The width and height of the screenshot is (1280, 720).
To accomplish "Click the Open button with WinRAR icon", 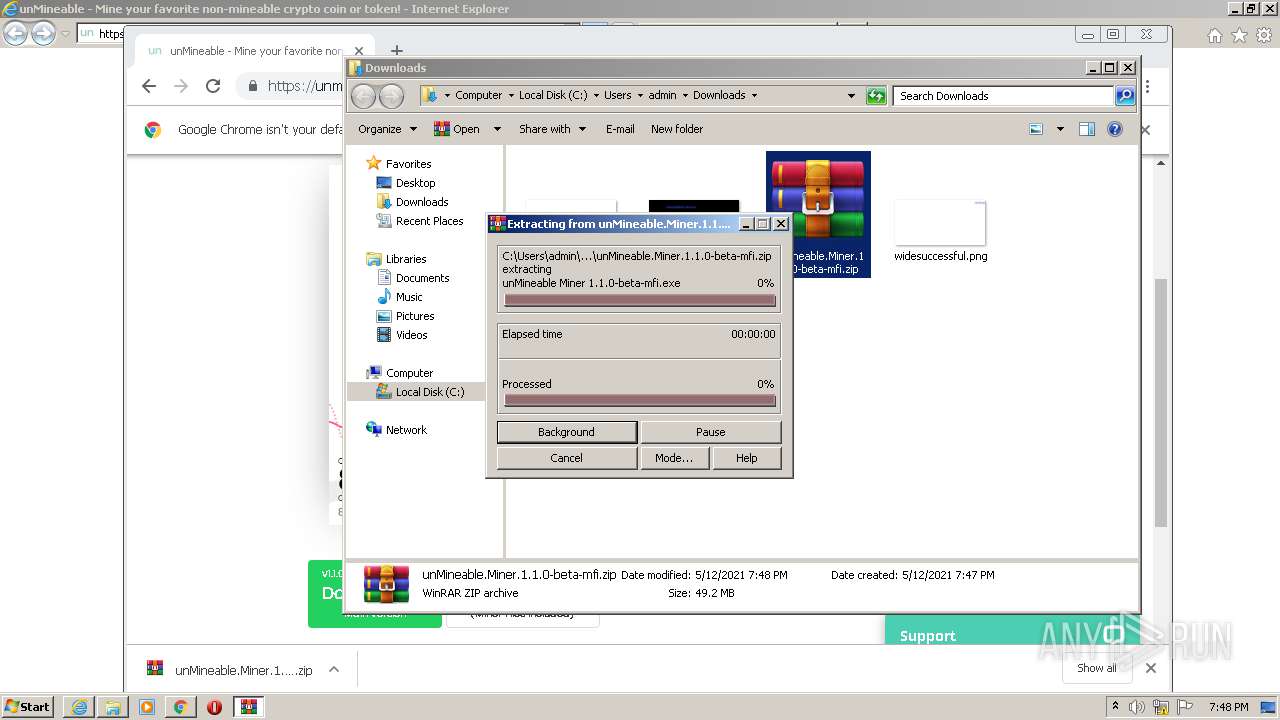I will [x=456, y=129].
